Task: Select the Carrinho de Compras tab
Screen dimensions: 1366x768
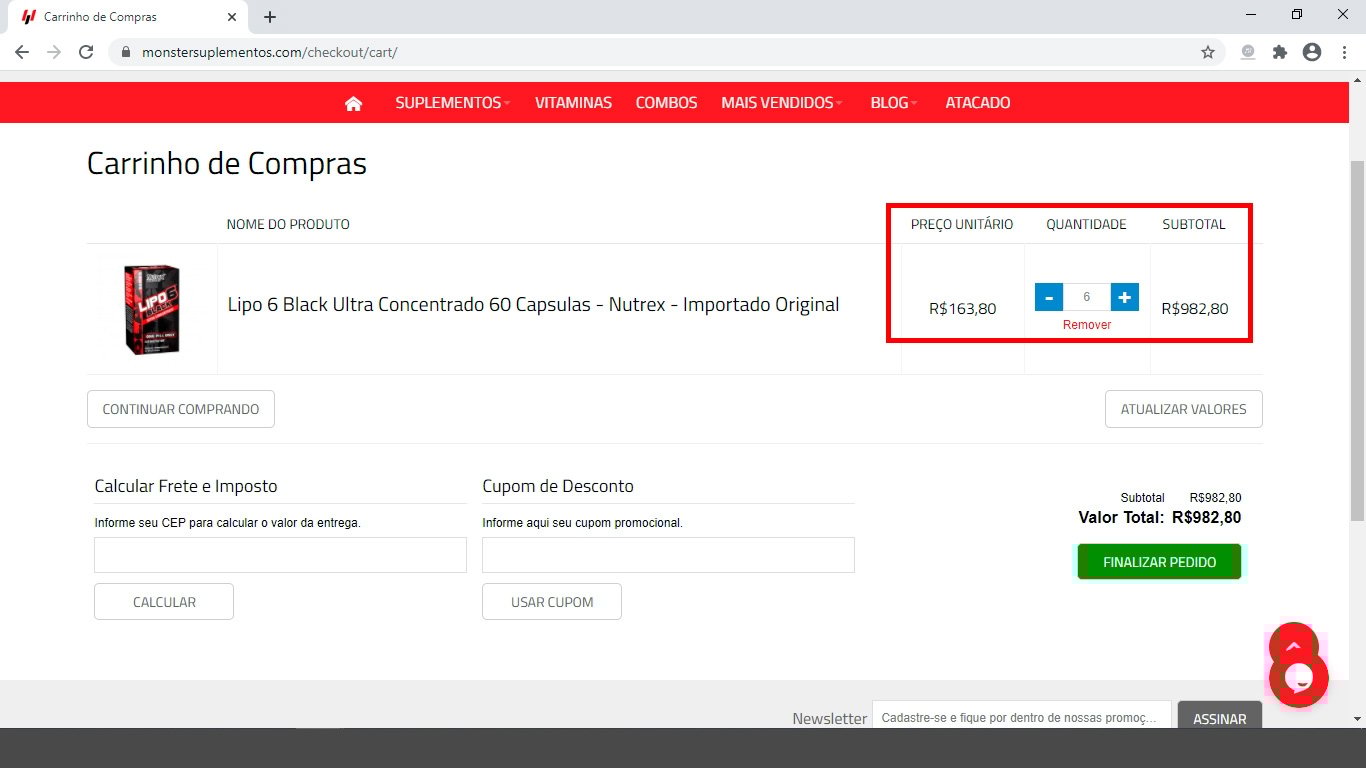Action: pos(127,17)
